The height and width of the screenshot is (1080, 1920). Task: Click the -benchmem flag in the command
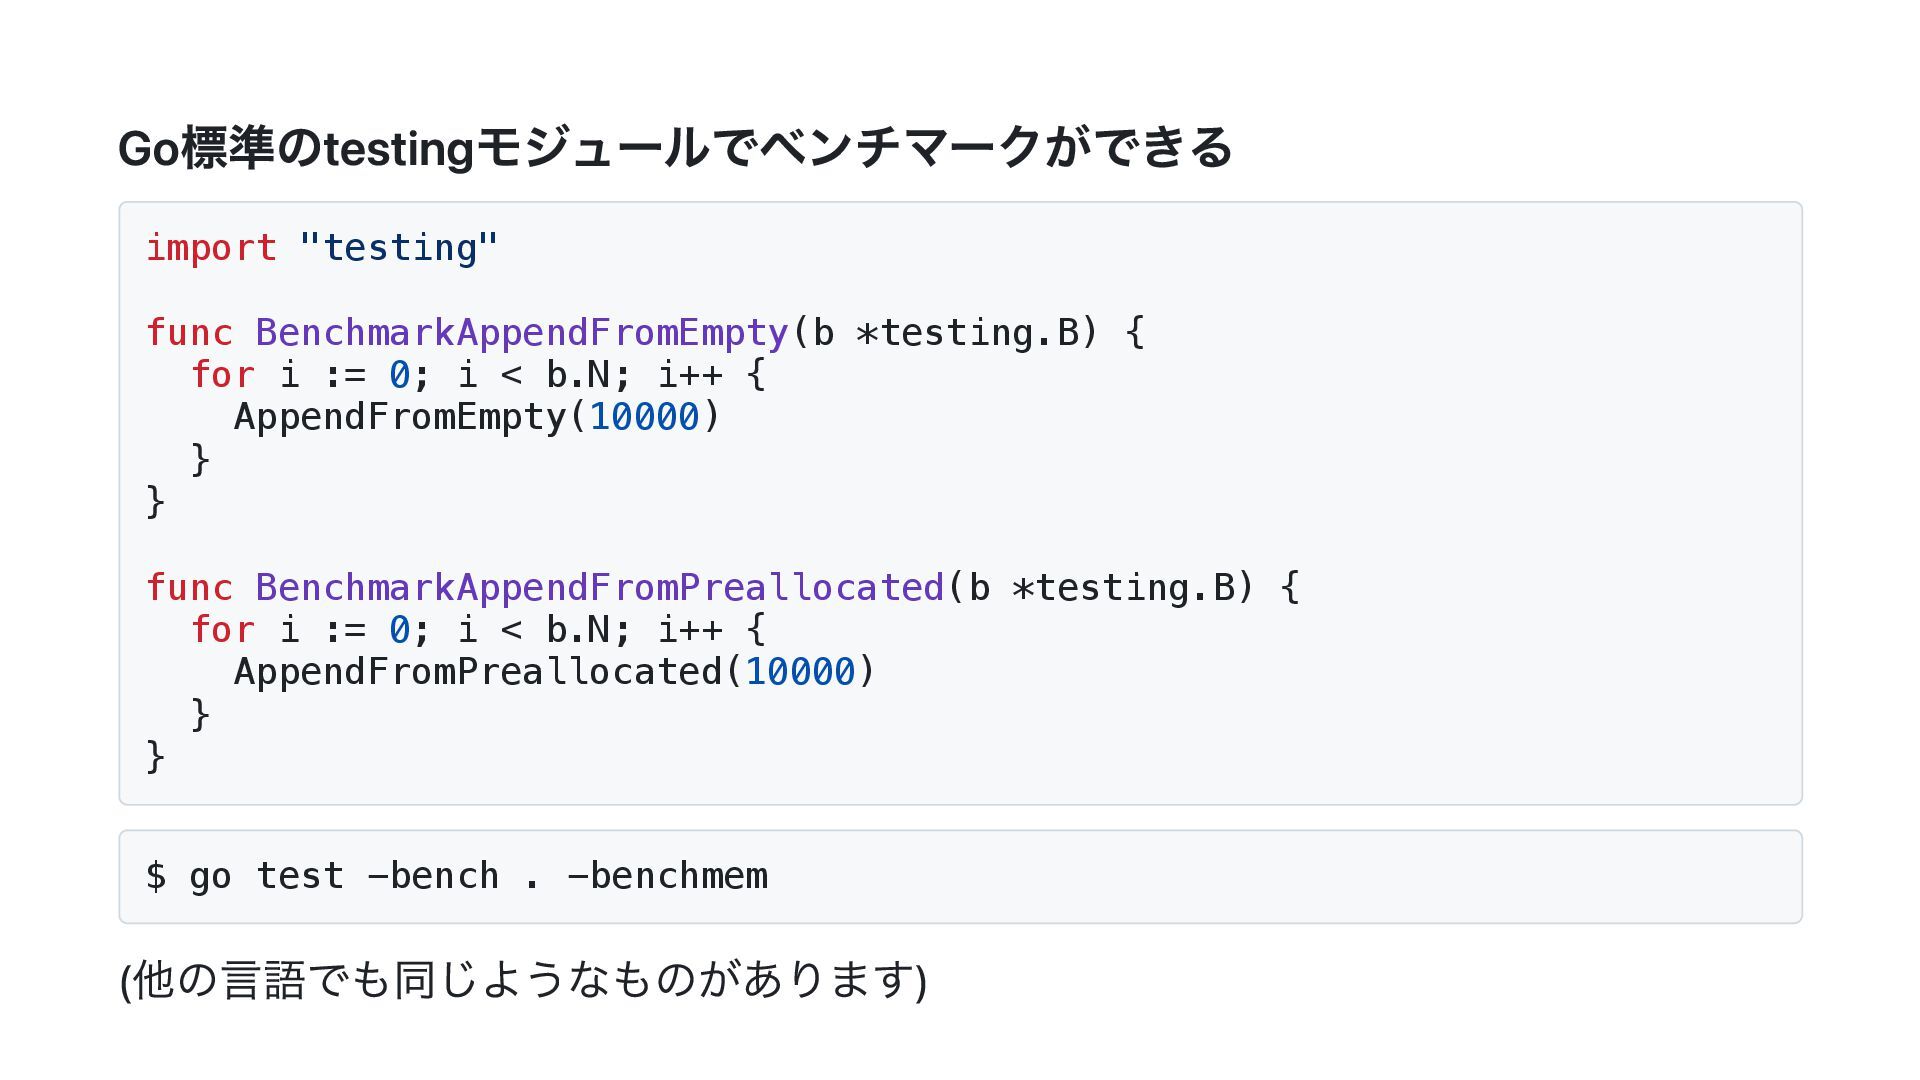coord(667,876)
